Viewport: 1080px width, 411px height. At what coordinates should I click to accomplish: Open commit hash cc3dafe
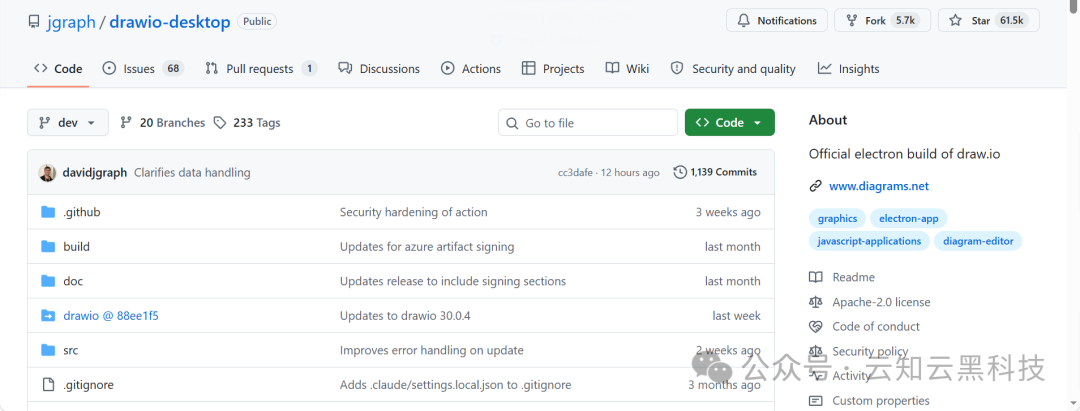(577, 172)
